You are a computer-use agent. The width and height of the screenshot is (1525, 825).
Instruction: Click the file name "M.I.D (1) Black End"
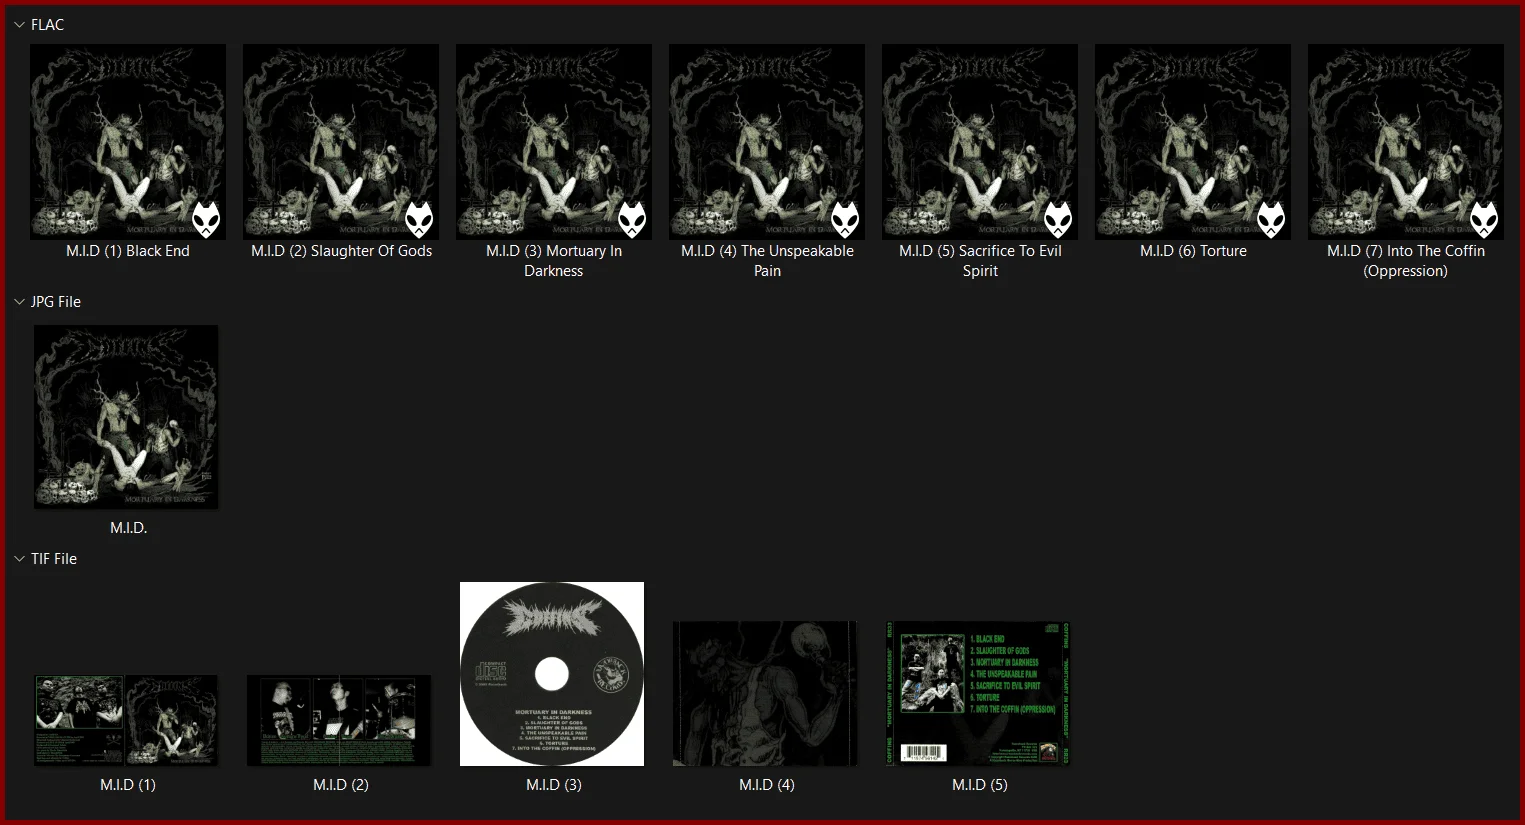coord(128,251)
